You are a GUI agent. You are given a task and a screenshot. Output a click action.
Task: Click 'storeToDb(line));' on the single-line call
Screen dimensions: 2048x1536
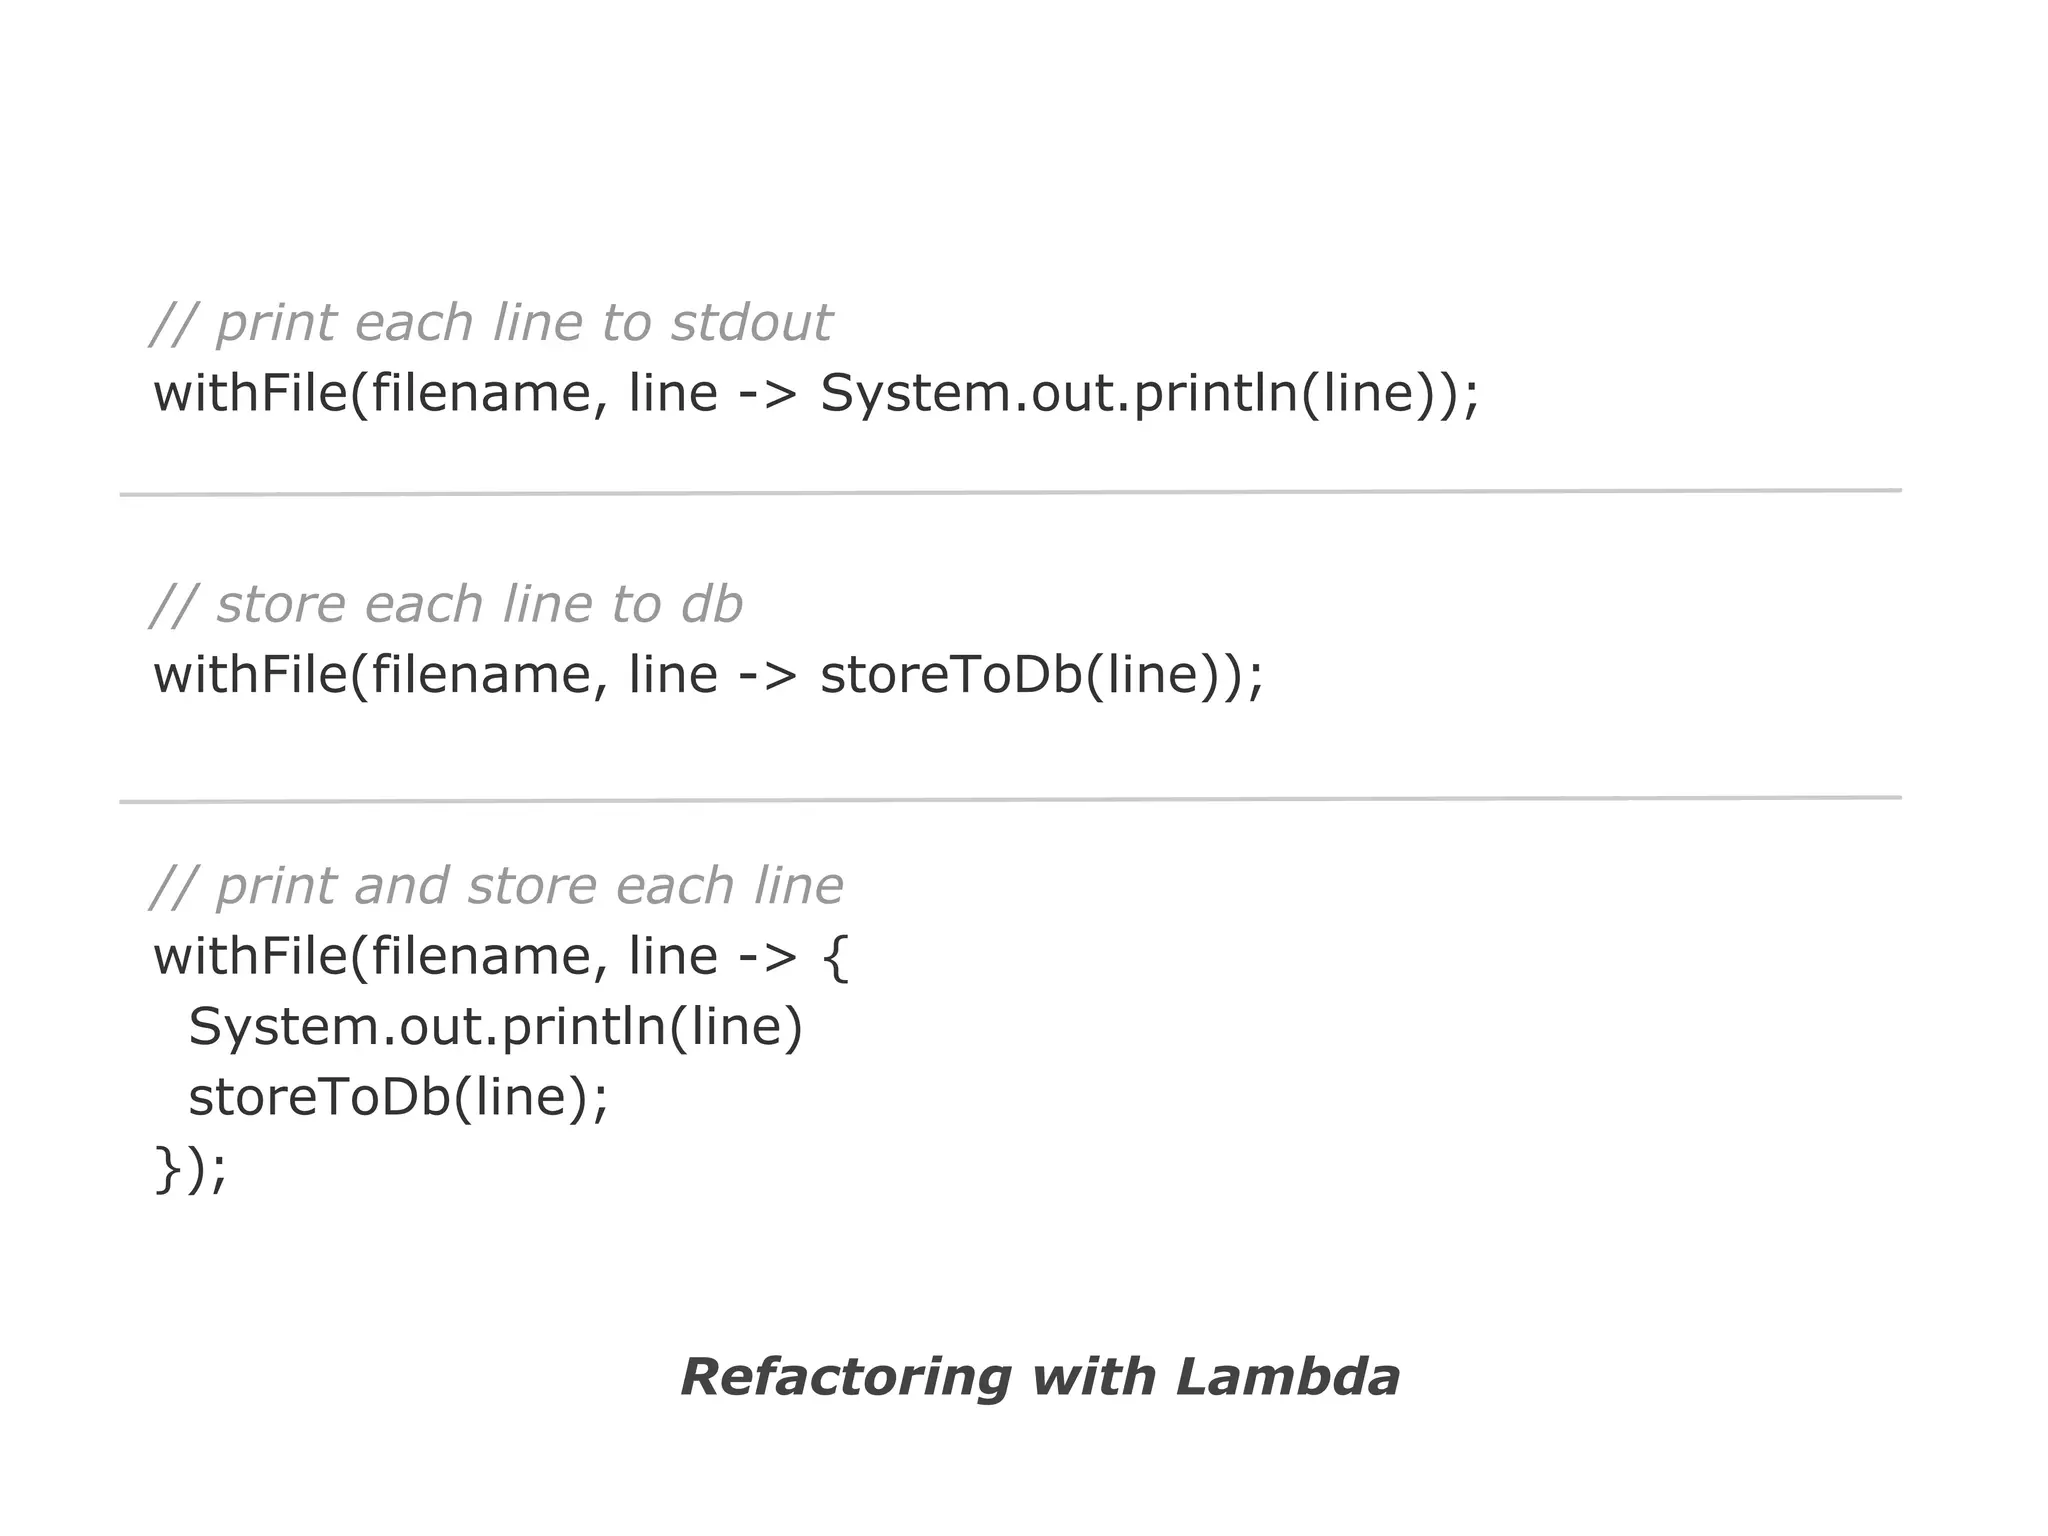[x=1042, y=675]
